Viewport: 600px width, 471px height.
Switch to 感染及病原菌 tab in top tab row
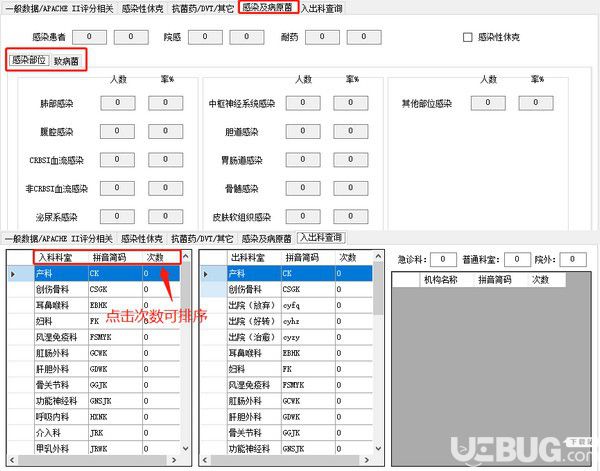(x=267, y=7)
